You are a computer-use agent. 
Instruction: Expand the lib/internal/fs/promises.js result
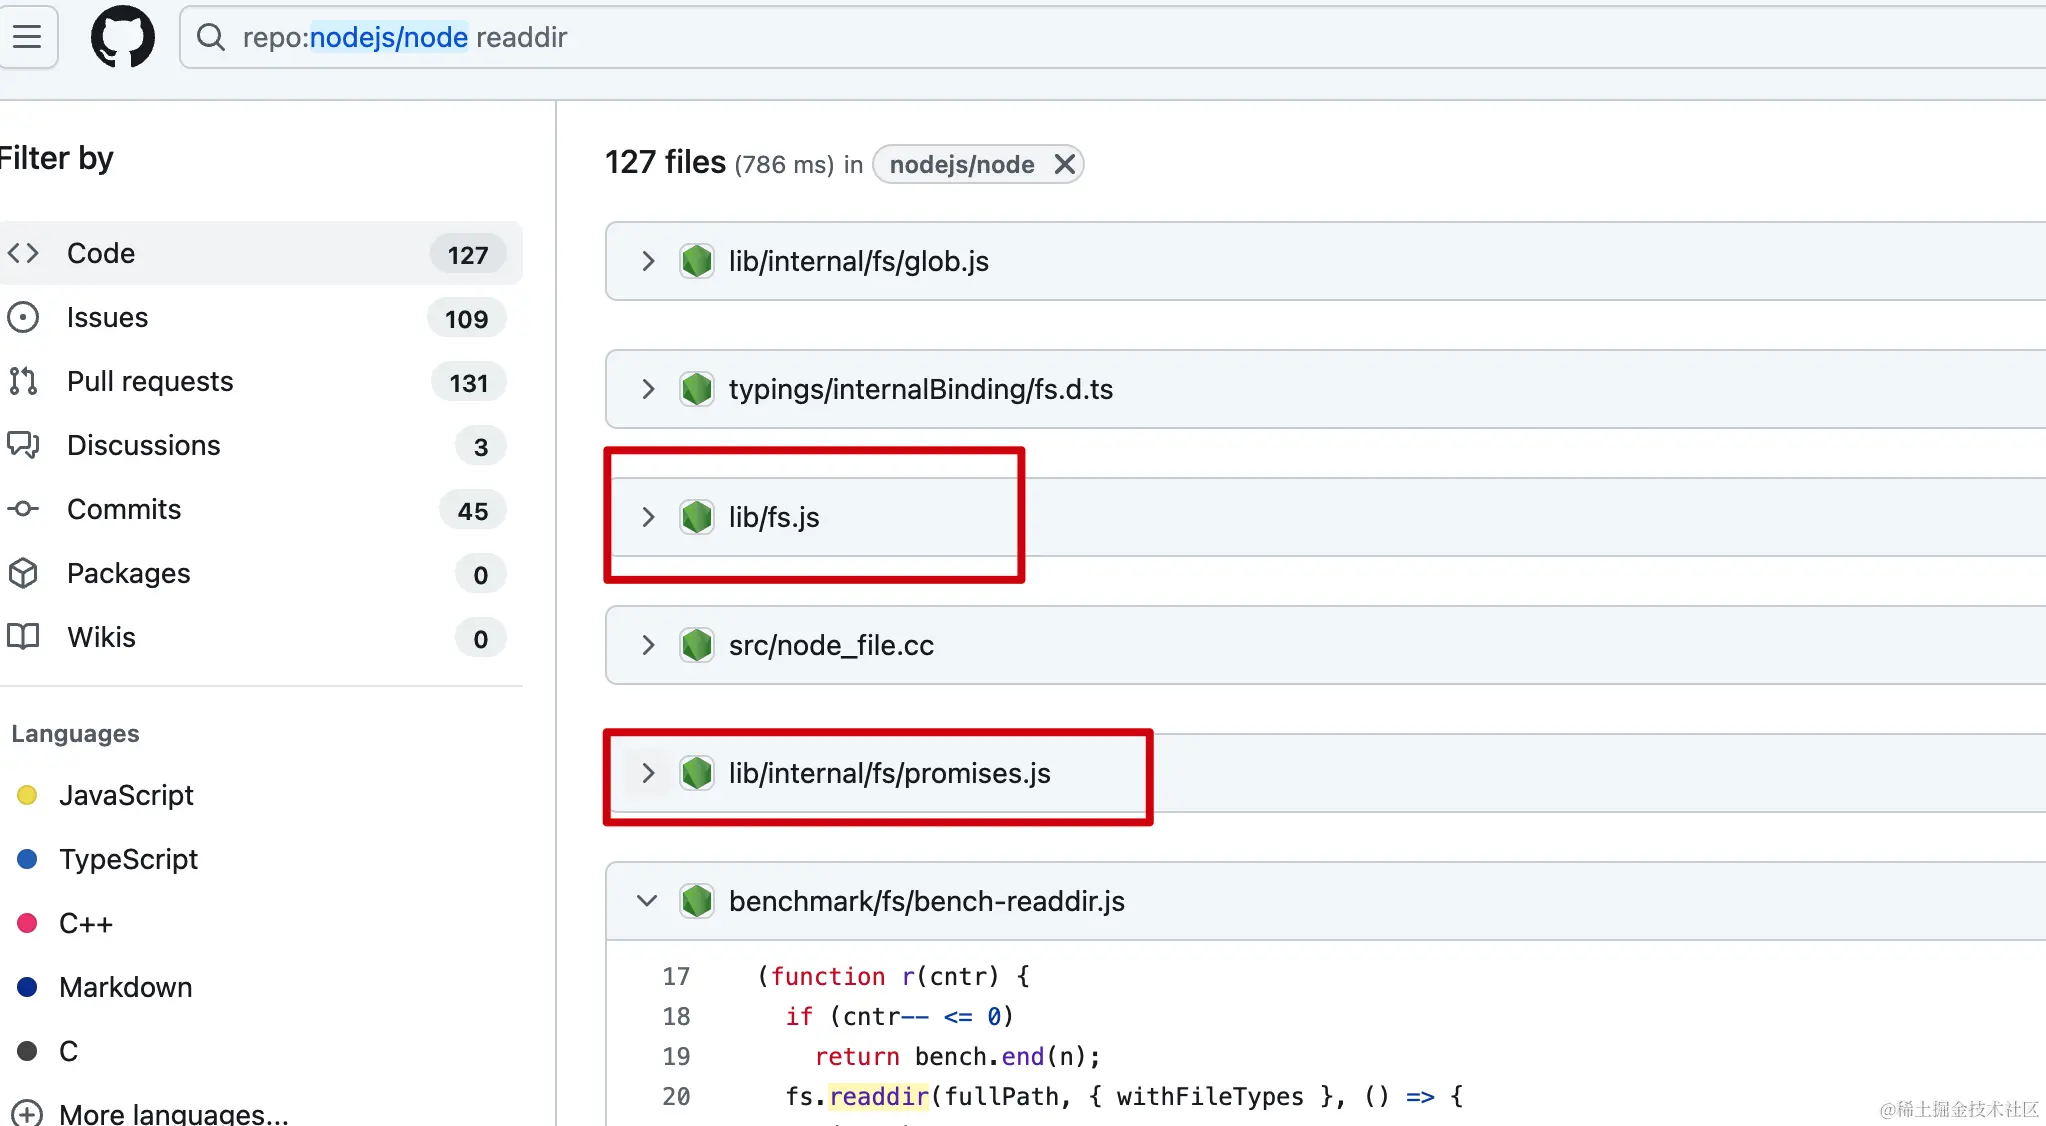(648, 773)
